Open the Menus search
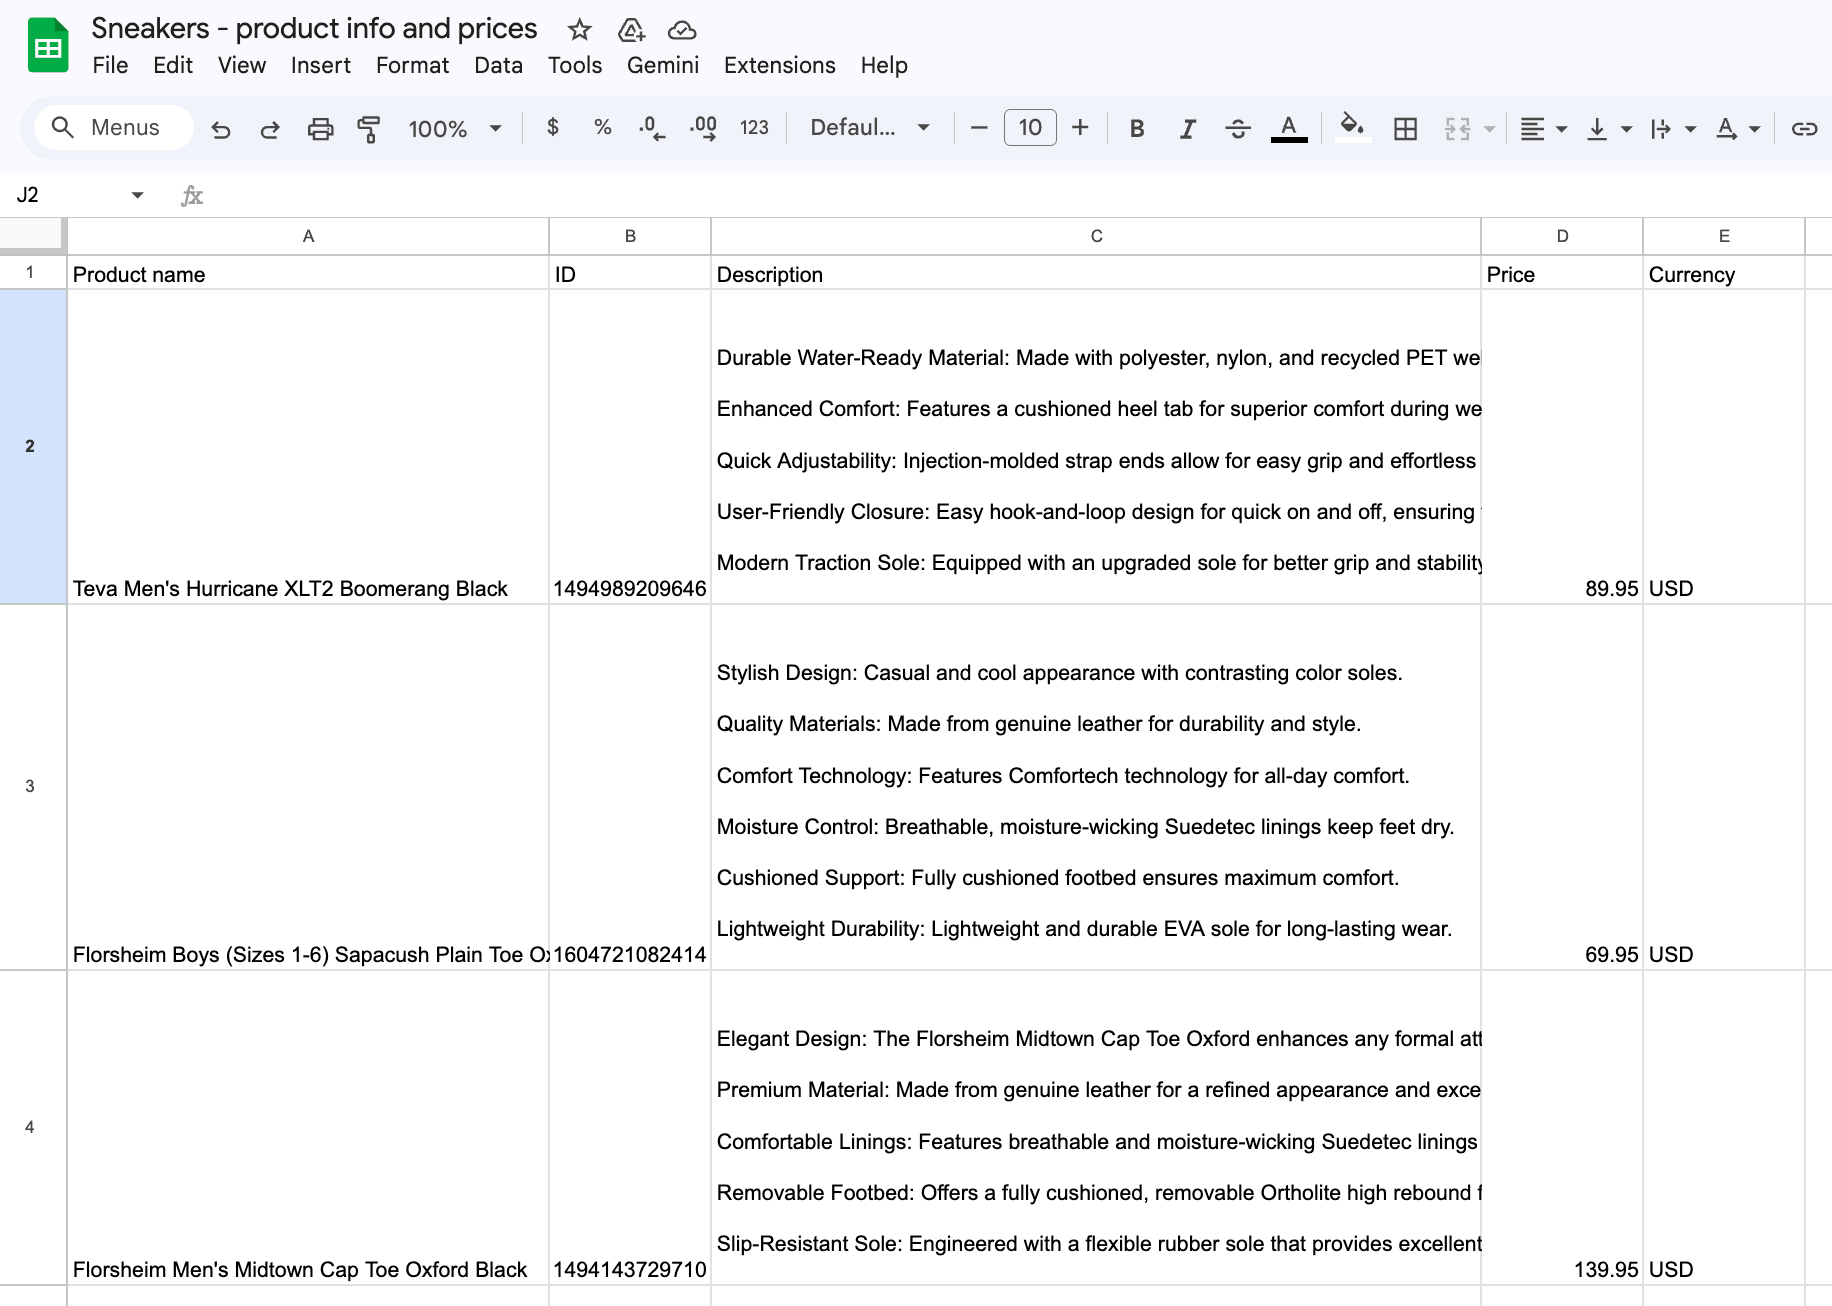1832x1306 pixels. pyautogui.click(x=112, y=128)
